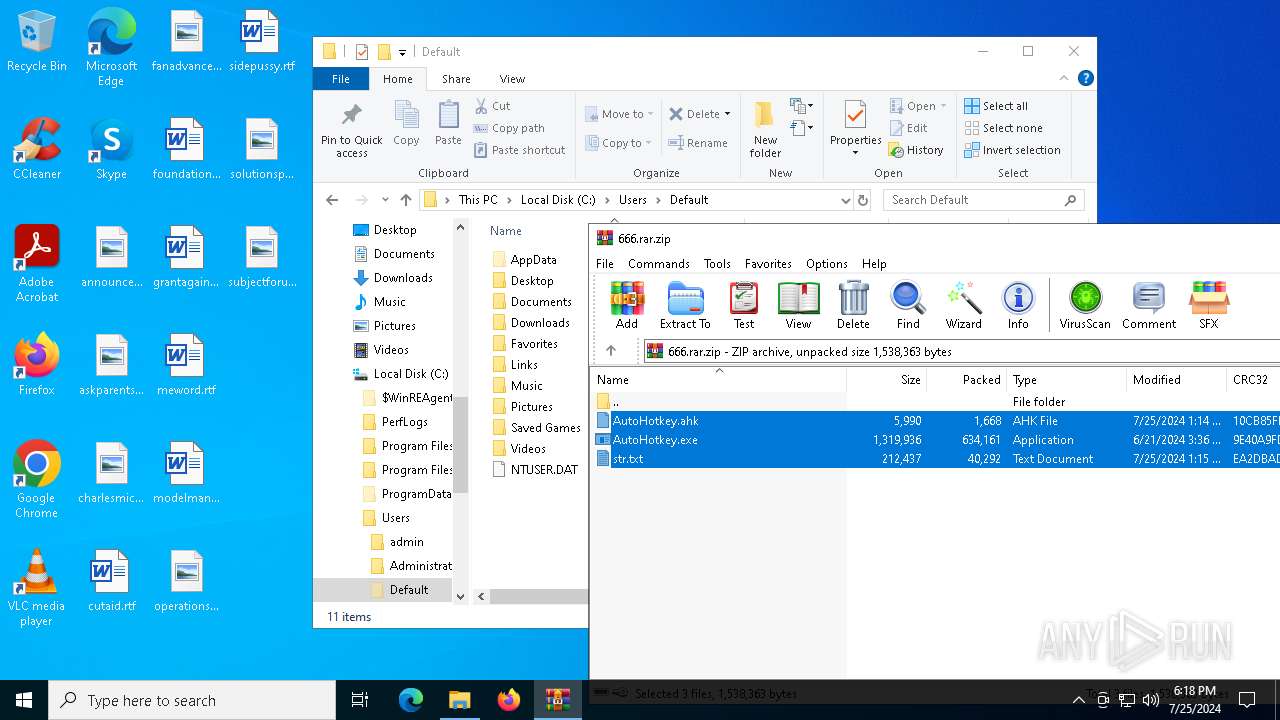Select the Google Chrome desktop icon
The width and height of the screenshot is (1280, 720).
coord(36,480)
